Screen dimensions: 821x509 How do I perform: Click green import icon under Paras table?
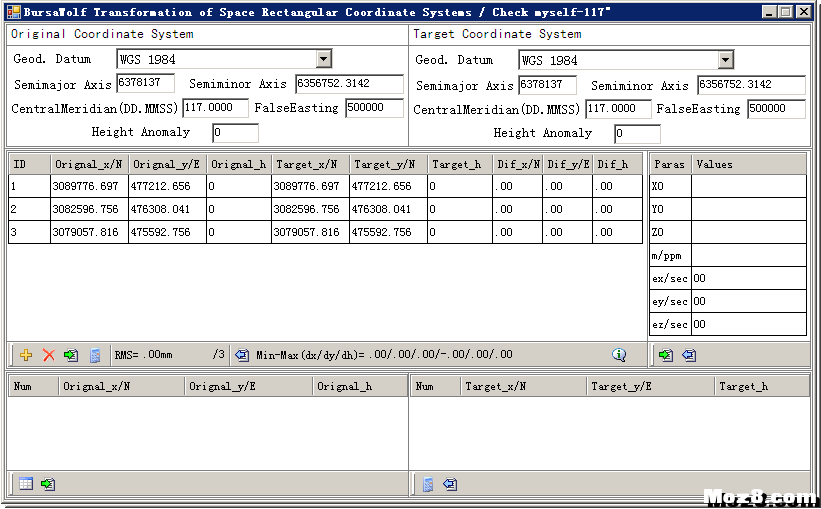click(666, 355)
